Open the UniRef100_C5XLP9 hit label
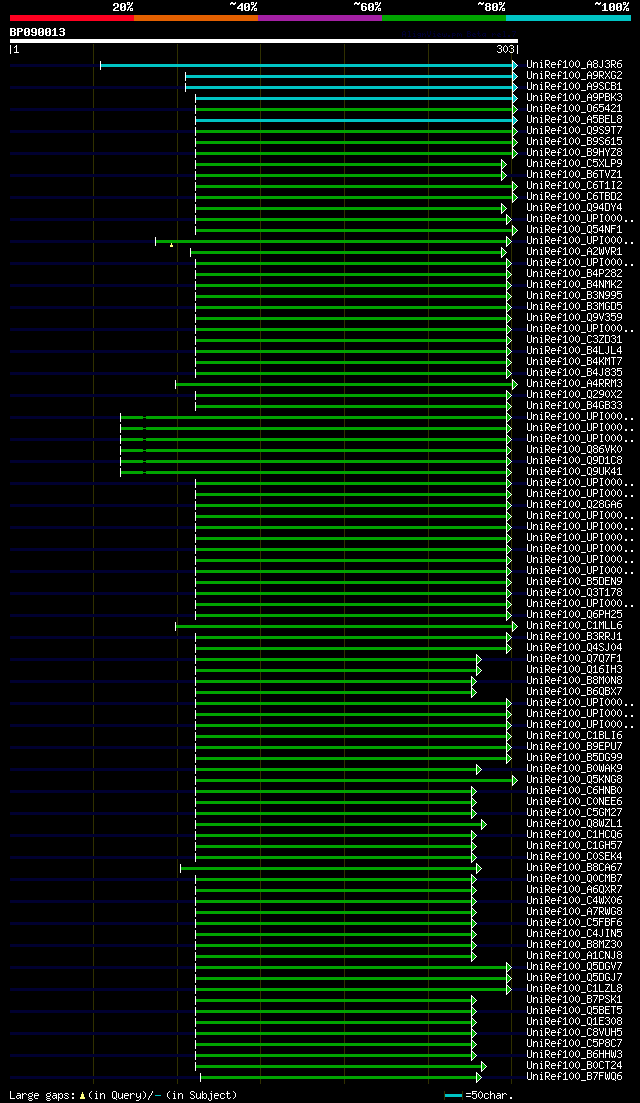This screenshot has height=1103, width=640. pyautogui.click(x=574, y=164)
